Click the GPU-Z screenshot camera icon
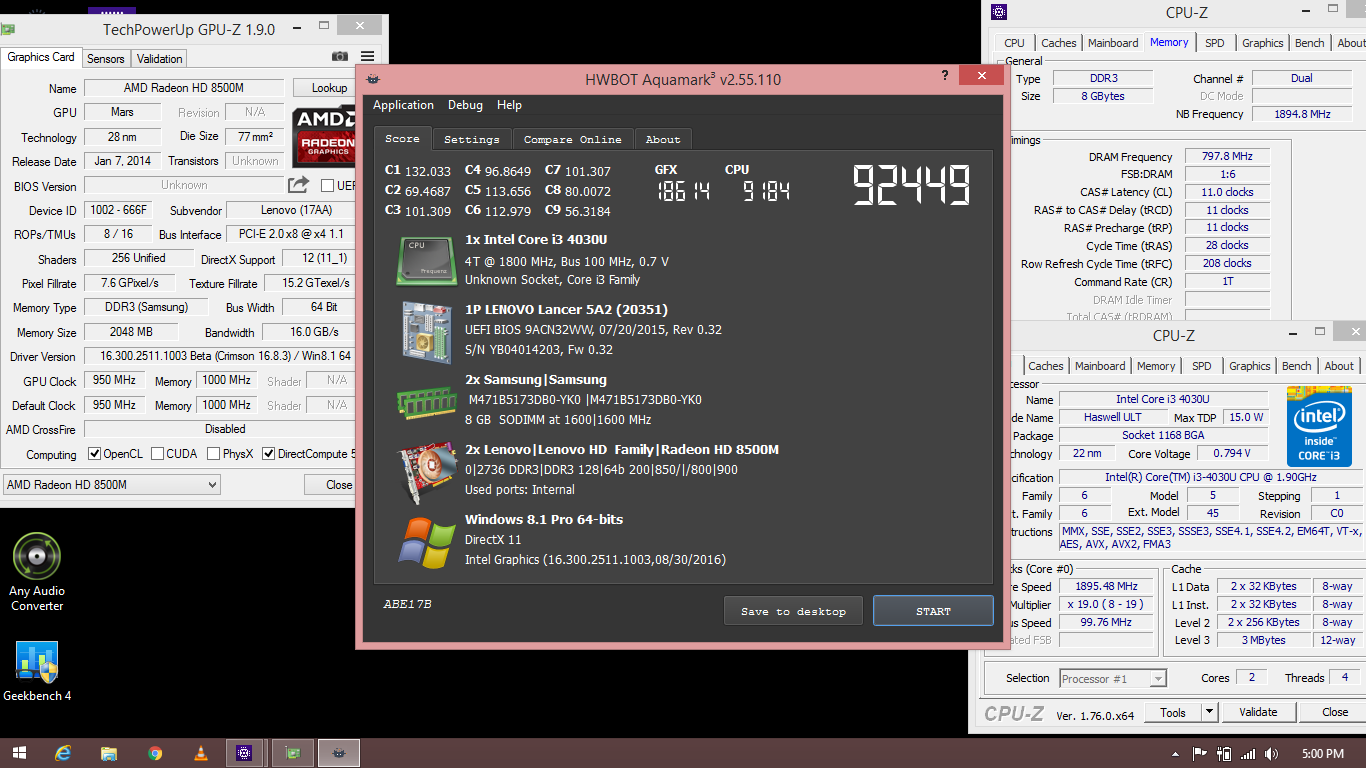1366x768 pixels. [340, 57]
